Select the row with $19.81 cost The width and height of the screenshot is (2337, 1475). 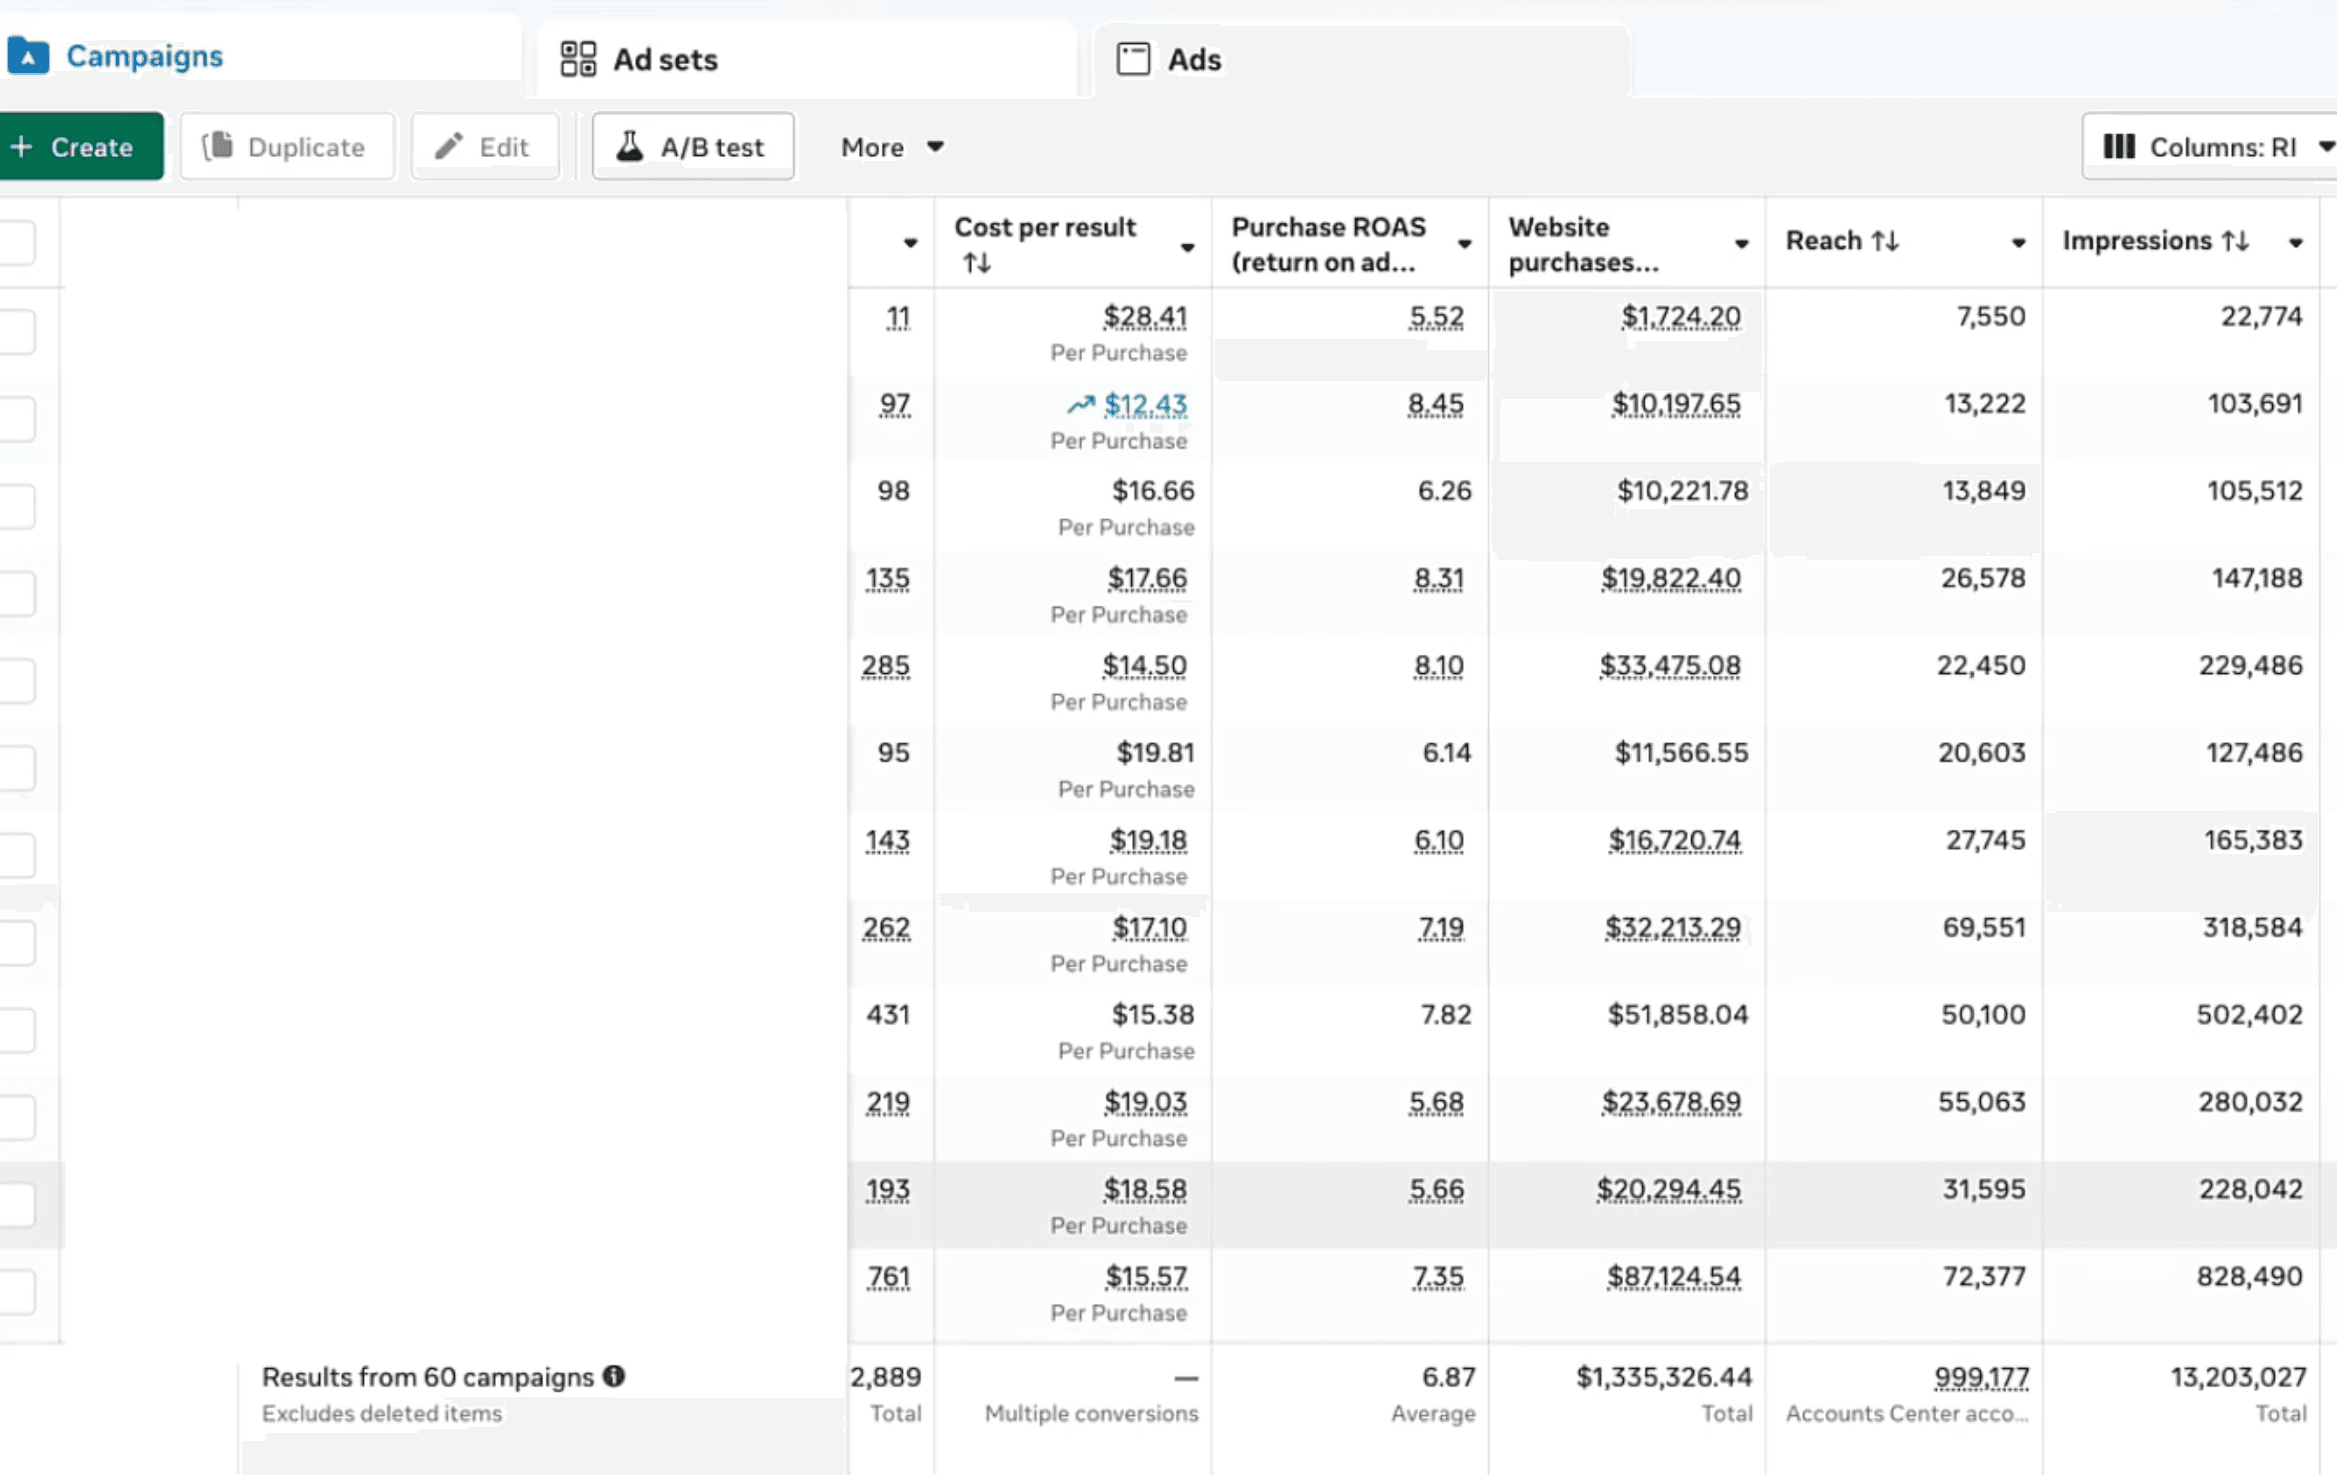(17, 768)
